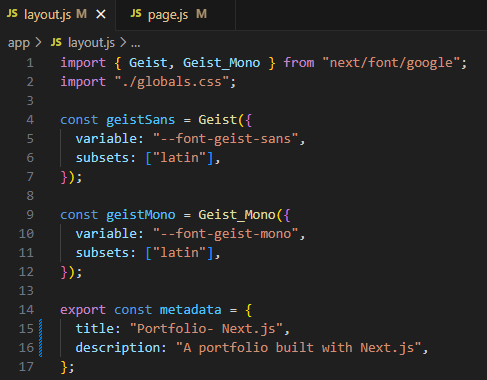Click the modified marker beside line 15
This screenshot has width=487, height=380.
(41, 329)
